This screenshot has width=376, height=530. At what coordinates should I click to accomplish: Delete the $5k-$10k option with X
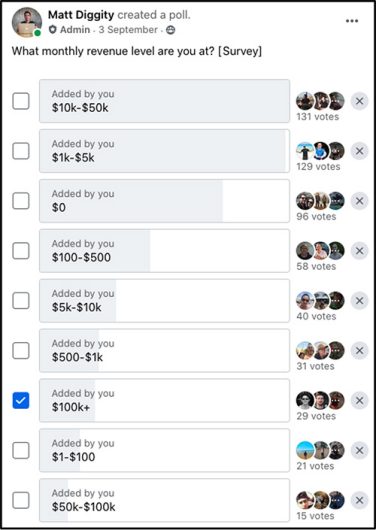coord(359,300)
